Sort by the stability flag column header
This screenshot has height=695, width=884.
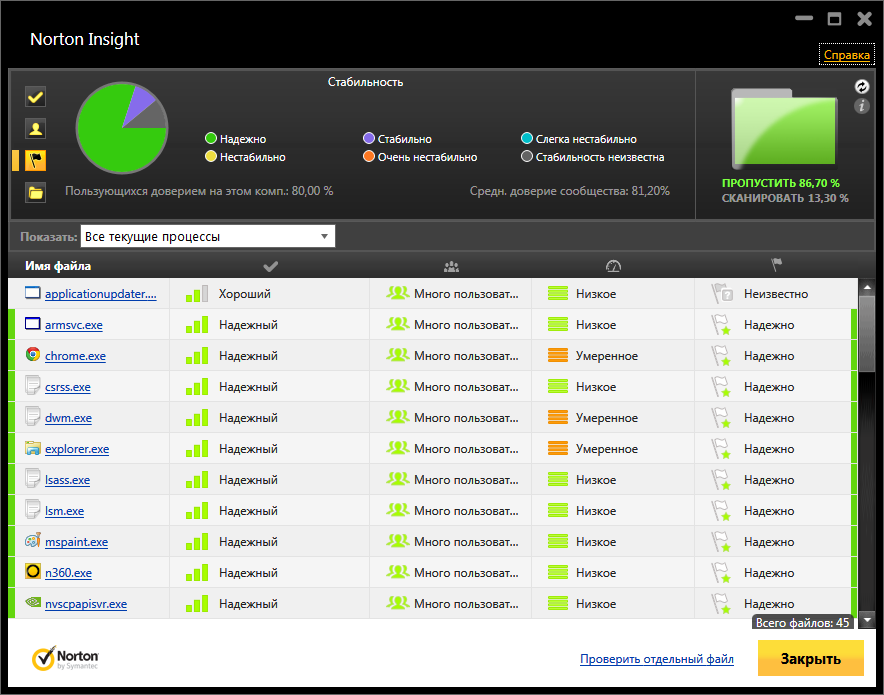(776, 264)
